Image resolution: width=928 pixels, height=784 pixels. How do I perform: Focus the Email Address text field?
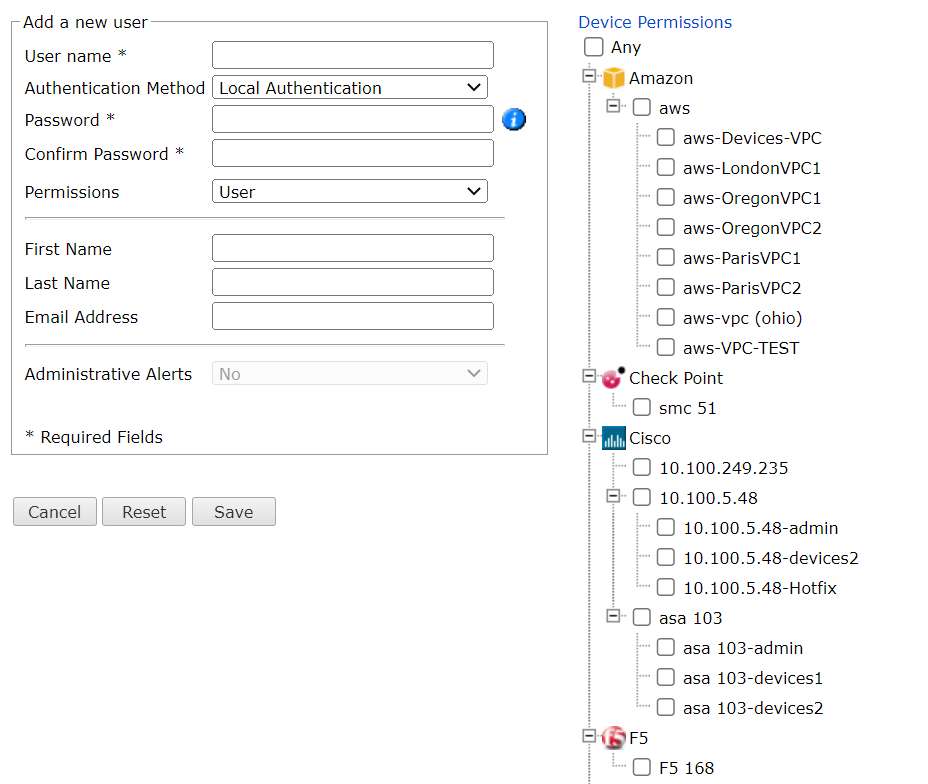pos(353,317)
